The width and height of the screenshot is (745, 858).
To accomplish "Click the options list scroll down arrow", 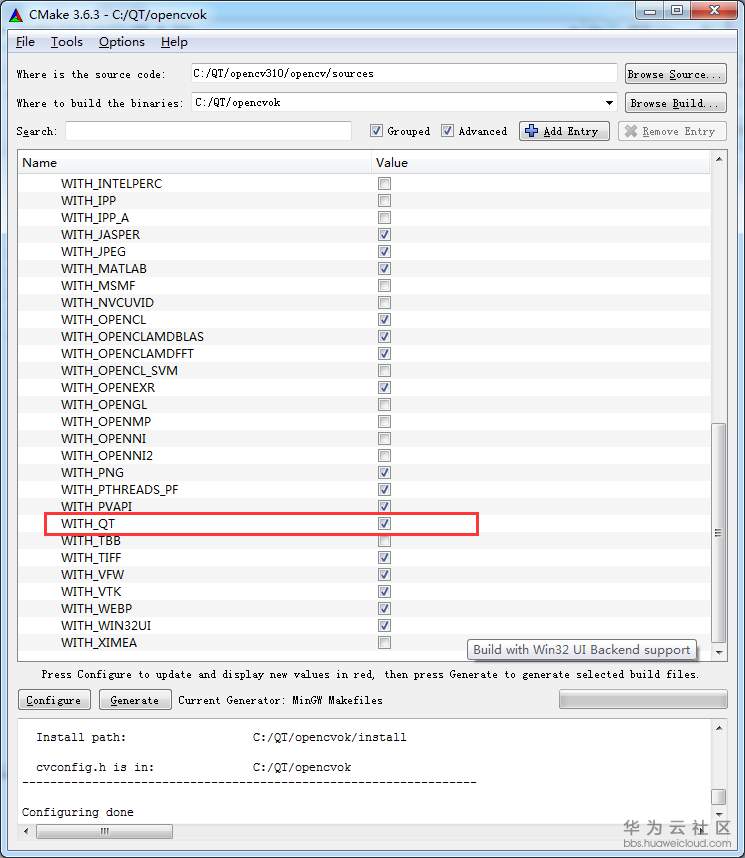I will [x=719, y=652].
